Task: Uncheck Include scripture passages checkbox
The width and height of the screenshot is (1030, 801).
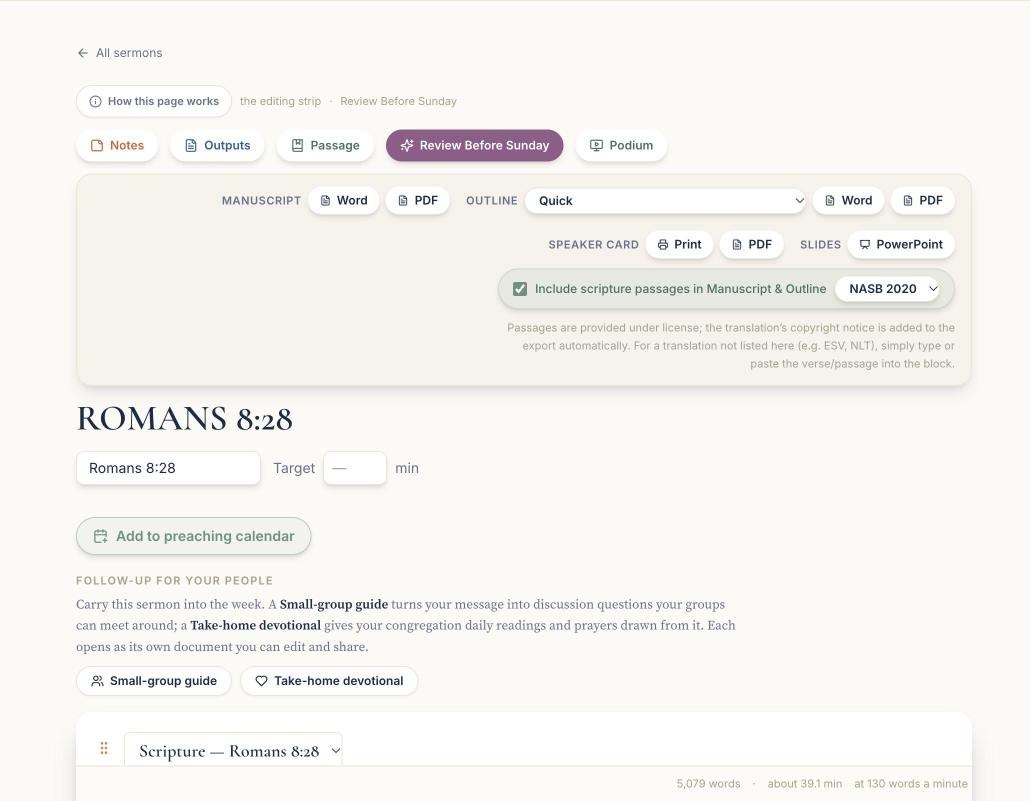Action: pos(520,289)
